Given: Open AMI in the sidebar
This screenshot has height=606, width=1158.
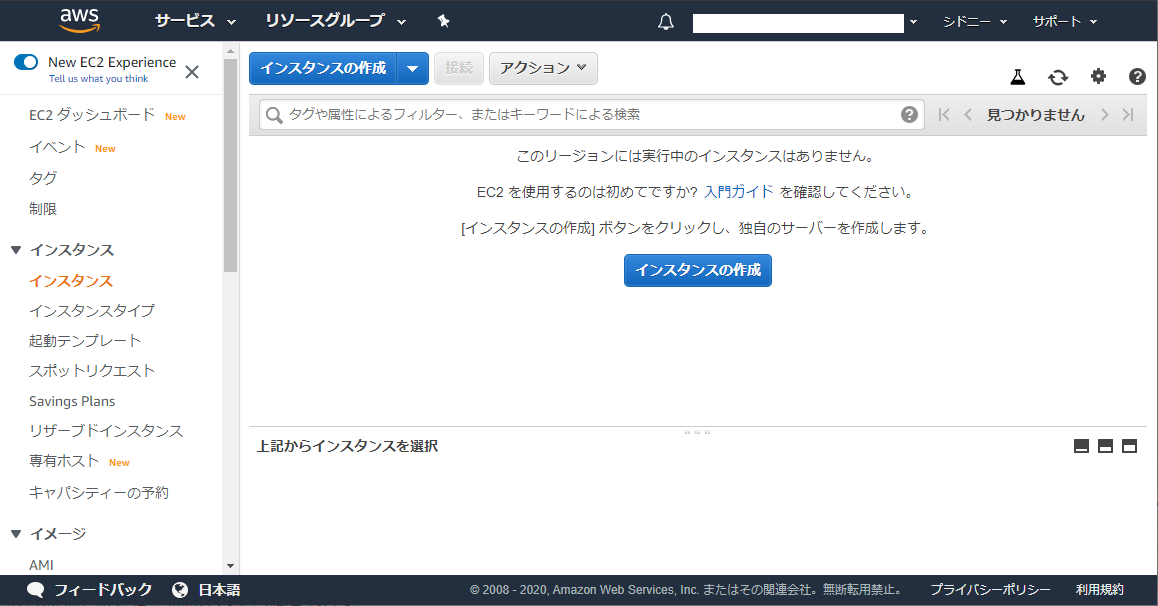Looking at the screenshot, I should 41,565.
